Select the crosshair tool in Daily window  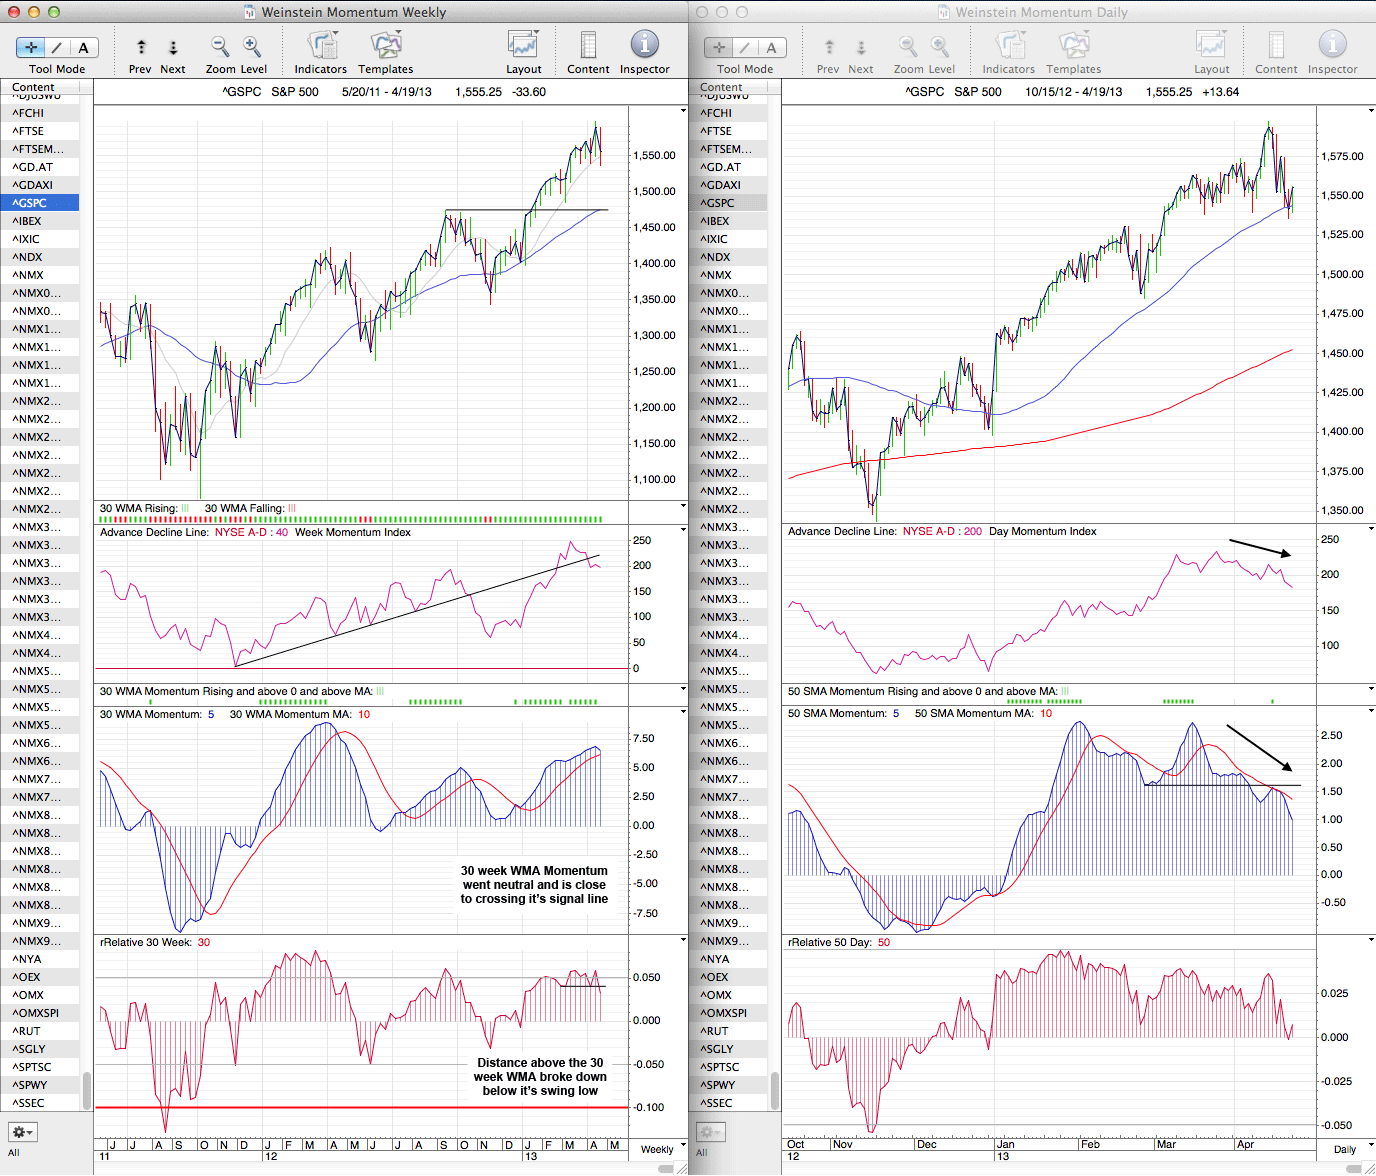719,47
